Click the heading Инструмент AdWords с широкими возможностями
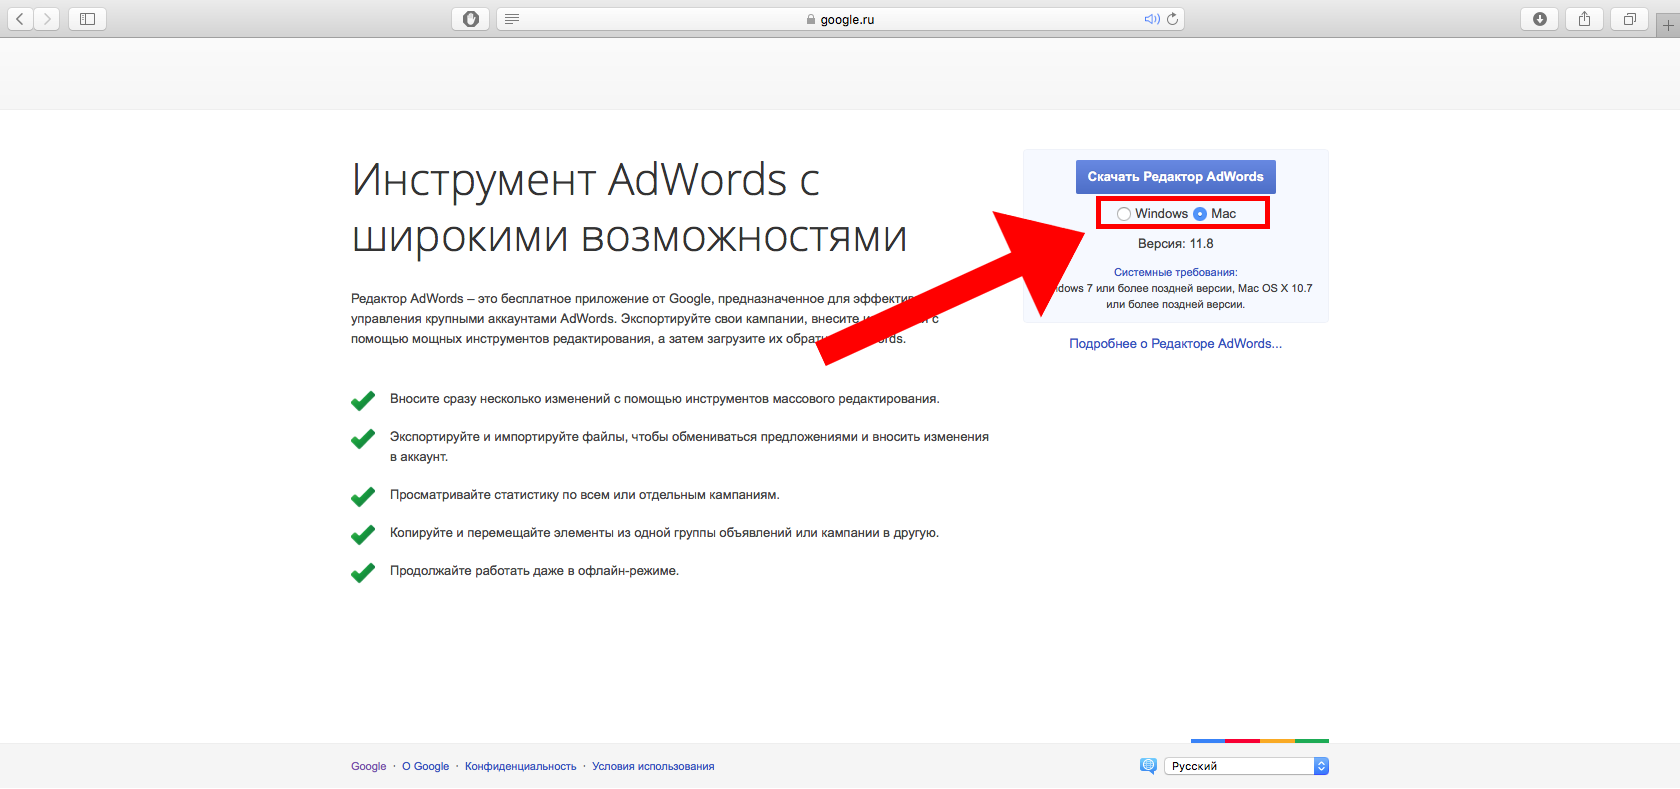The height and width of the screenshot is (789, 1680). pos(630,208)
